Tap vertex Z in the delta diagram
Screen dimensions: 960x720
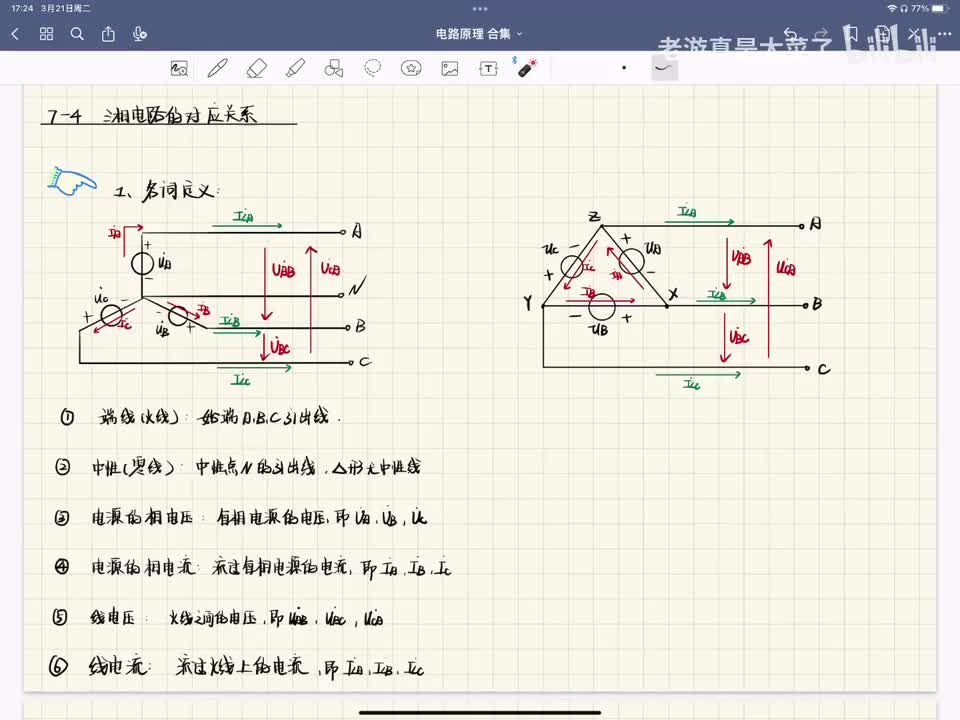[594, 216]
